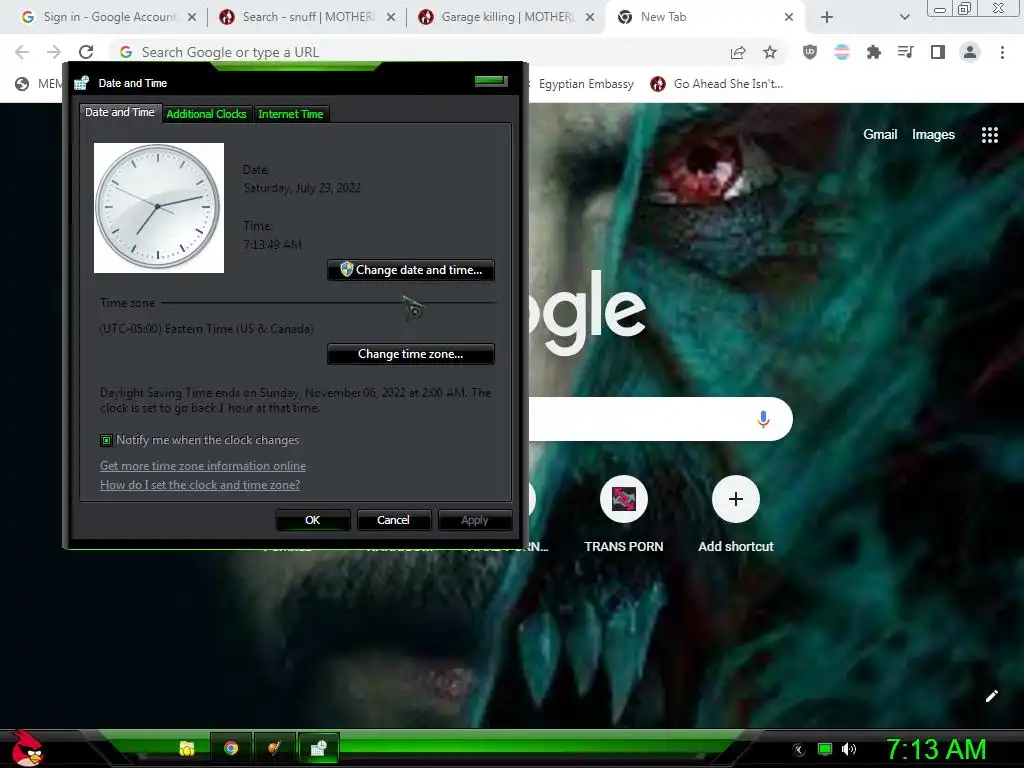Click the green monitor tray icon

pyautogui.click(x=825, y=749)
